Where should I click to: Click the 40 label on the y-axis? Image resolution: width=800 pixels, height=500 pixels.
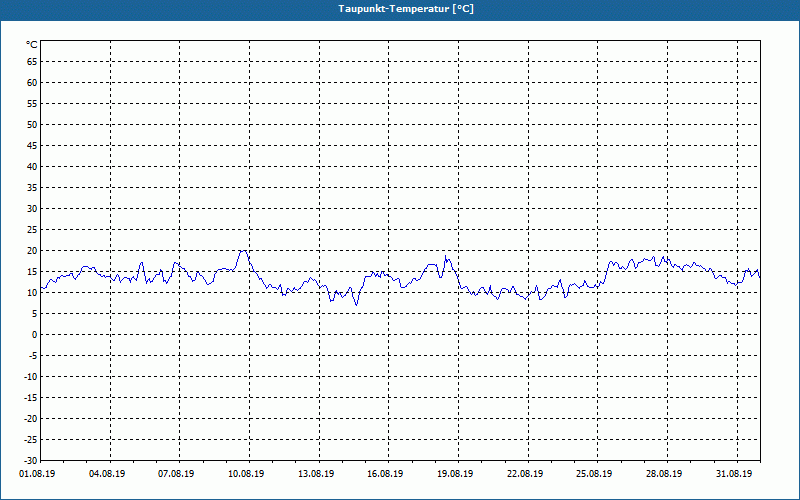(32, 167)
